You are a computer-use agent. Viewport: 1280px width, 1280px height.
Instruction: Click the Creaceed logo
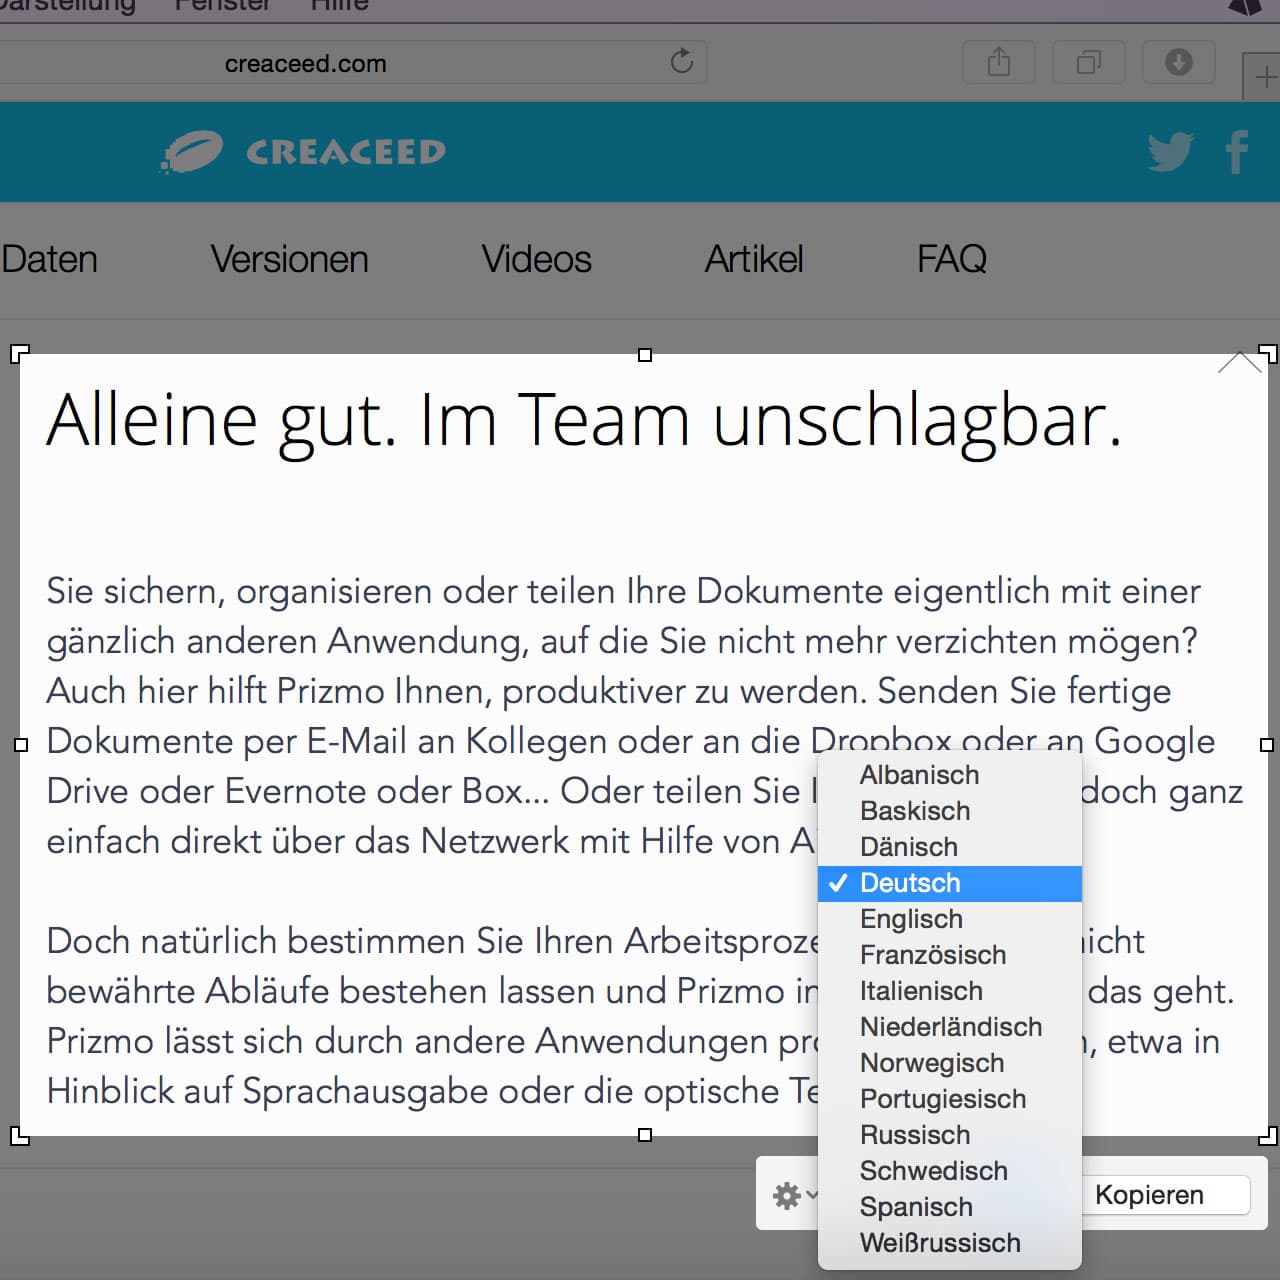(303, 152)
